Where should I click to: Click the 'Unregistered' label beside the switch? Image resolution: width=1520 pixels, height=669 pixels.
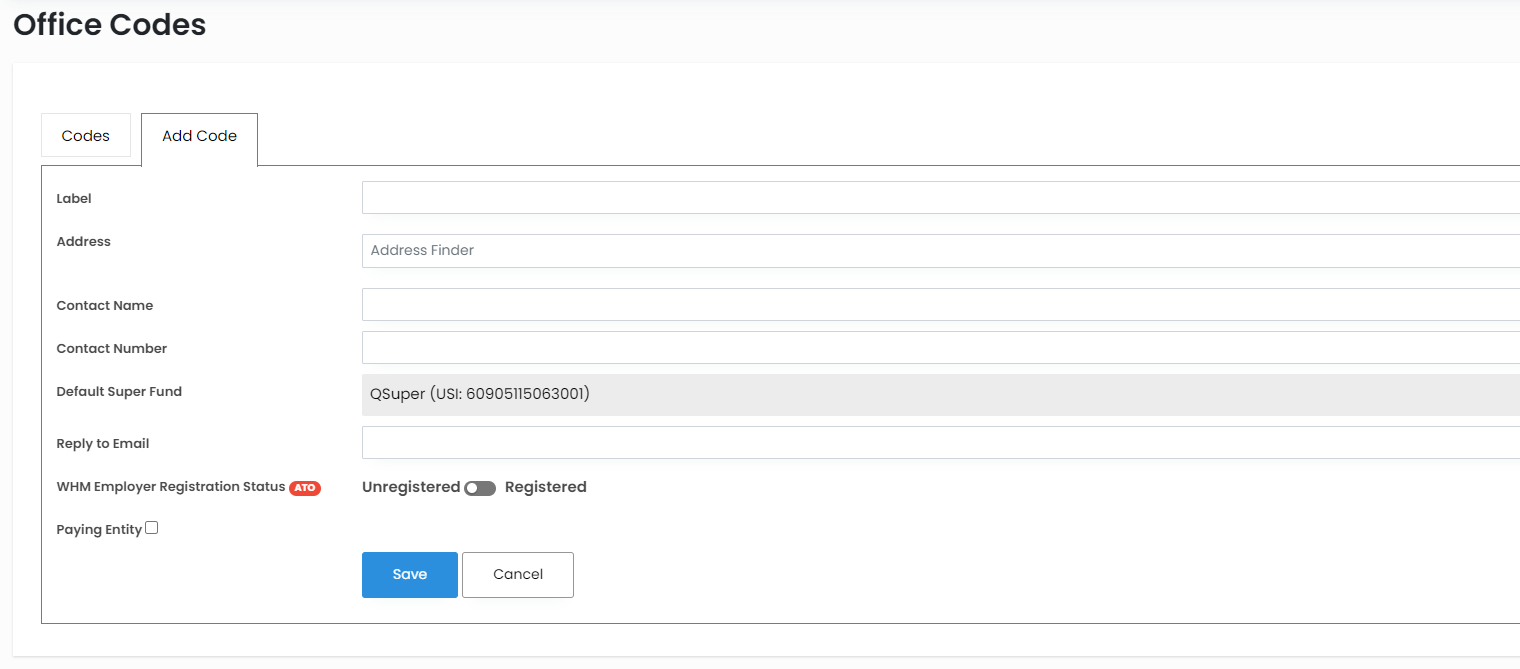click(411, 487)
